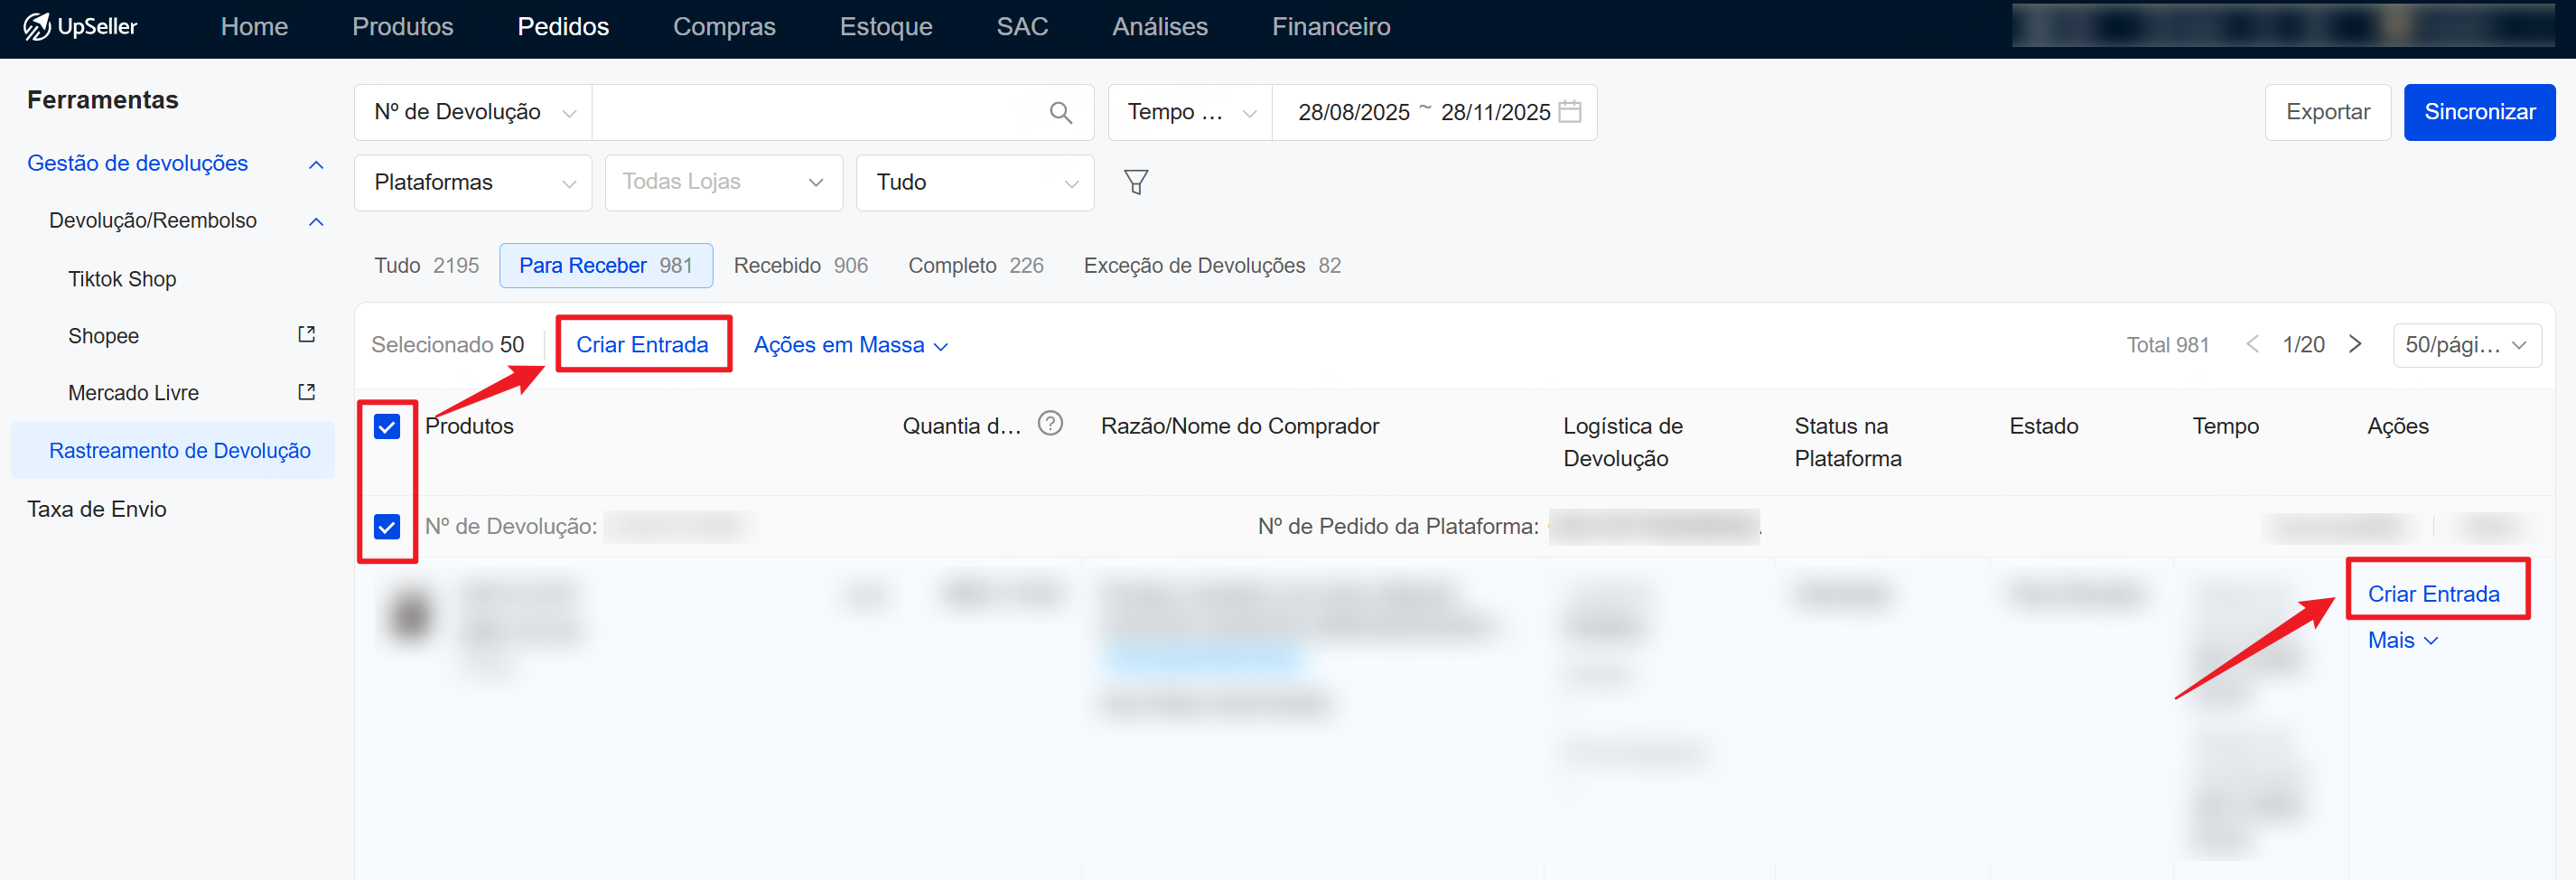Image resolution: width=2576 pixels, height=880 pixels.
Task: Collapse the Gestão de devoluções section
Action: pyautogui.click(x=316, y=165)
